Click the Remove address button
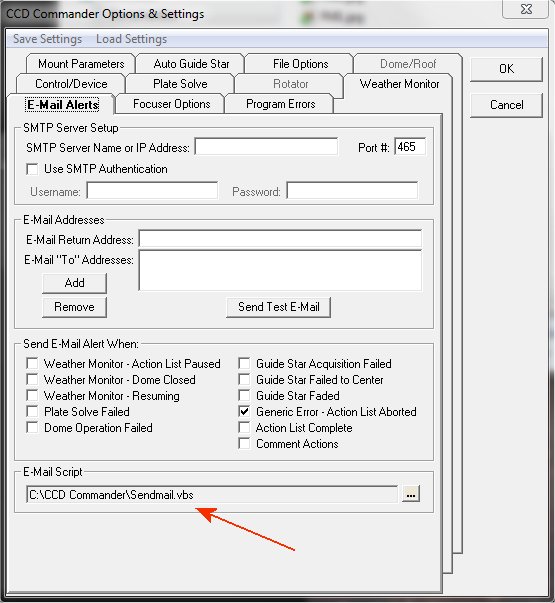The image size is (555, 603). [x=74, y=307]
